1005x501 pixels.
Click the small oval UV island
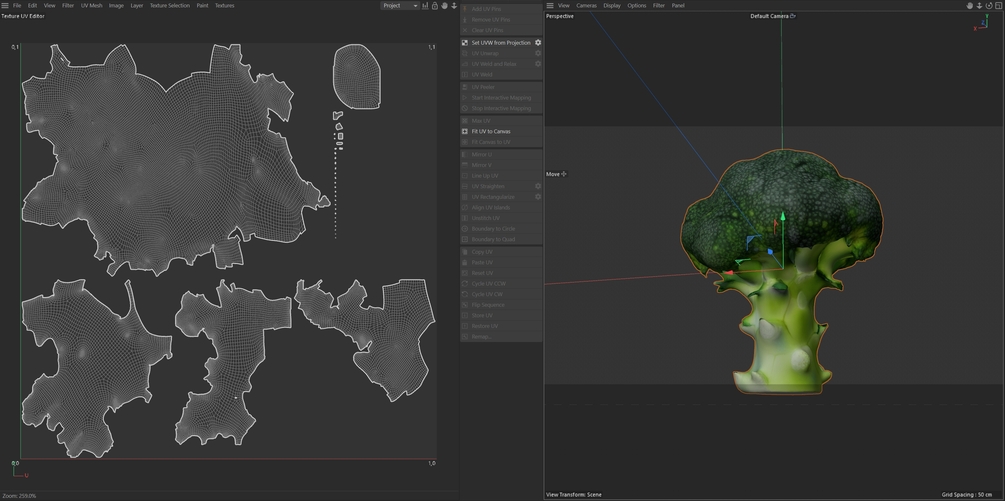(x=357, y=76)
